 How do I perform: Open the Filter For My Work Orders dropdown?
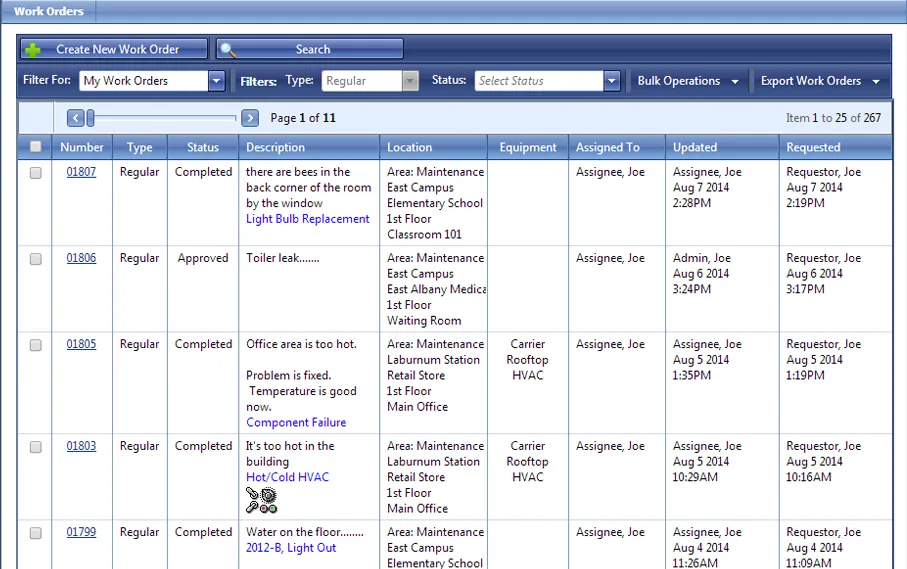click(216, 81)
